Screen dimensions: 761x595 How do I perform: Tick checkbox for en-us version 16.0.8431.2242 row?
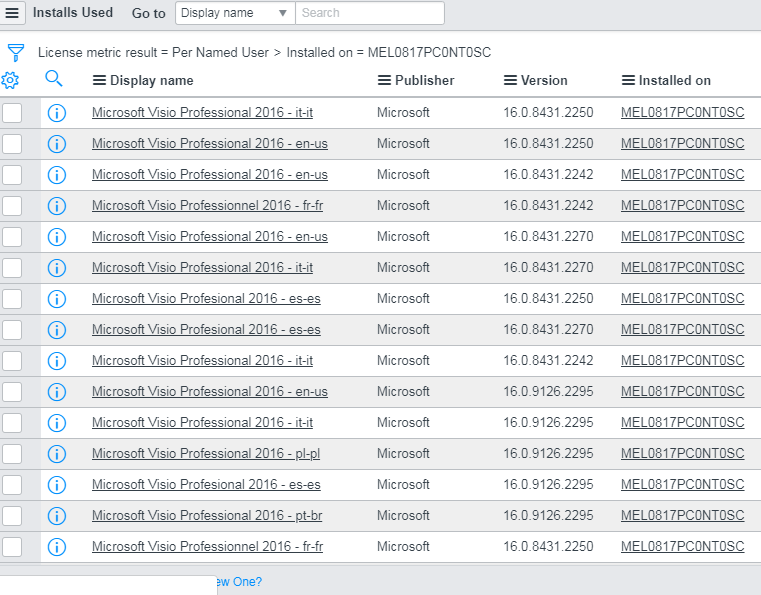tap(12, 175)
